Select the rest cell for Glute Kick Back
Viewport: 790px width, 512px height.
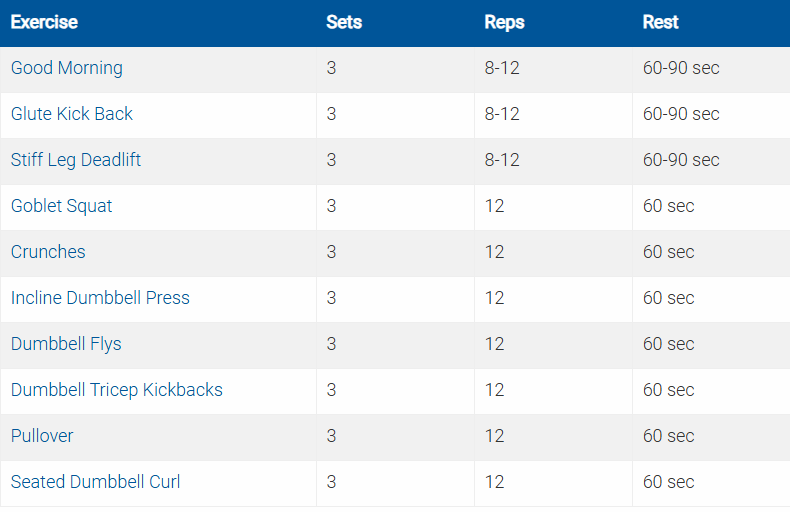click(x=681, y=115)
